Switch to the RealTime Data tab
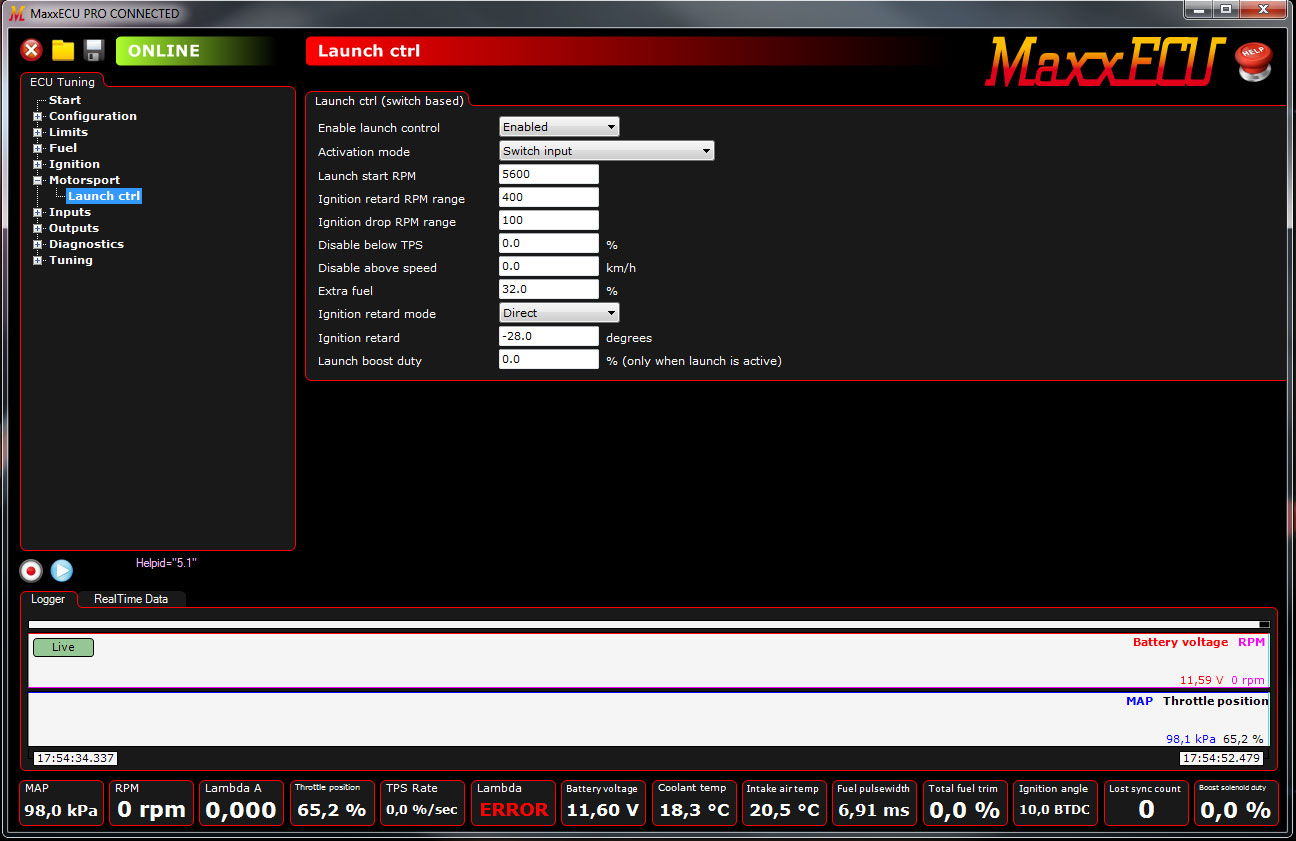 pos(131,599)
